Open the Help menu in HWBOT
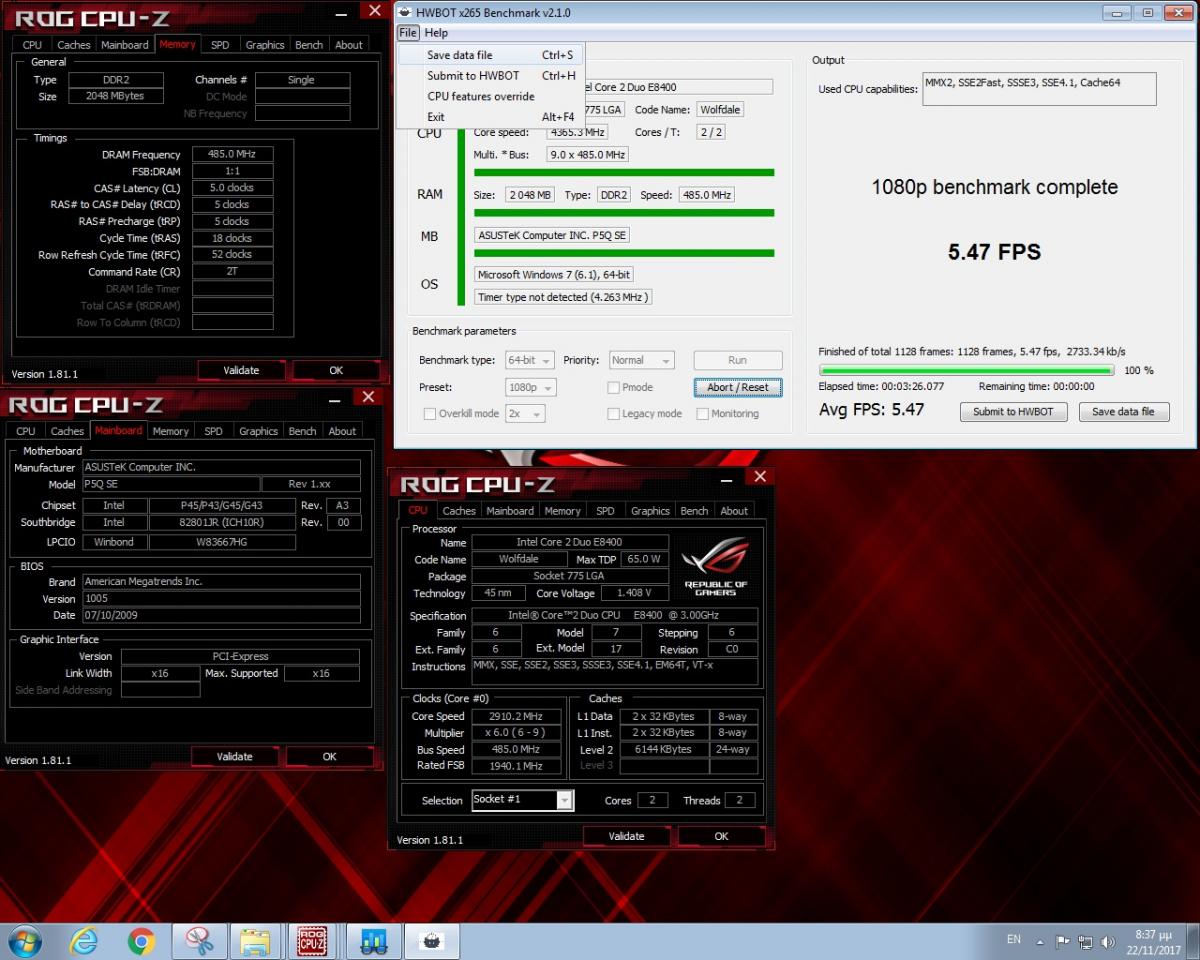 pos(436,33)
